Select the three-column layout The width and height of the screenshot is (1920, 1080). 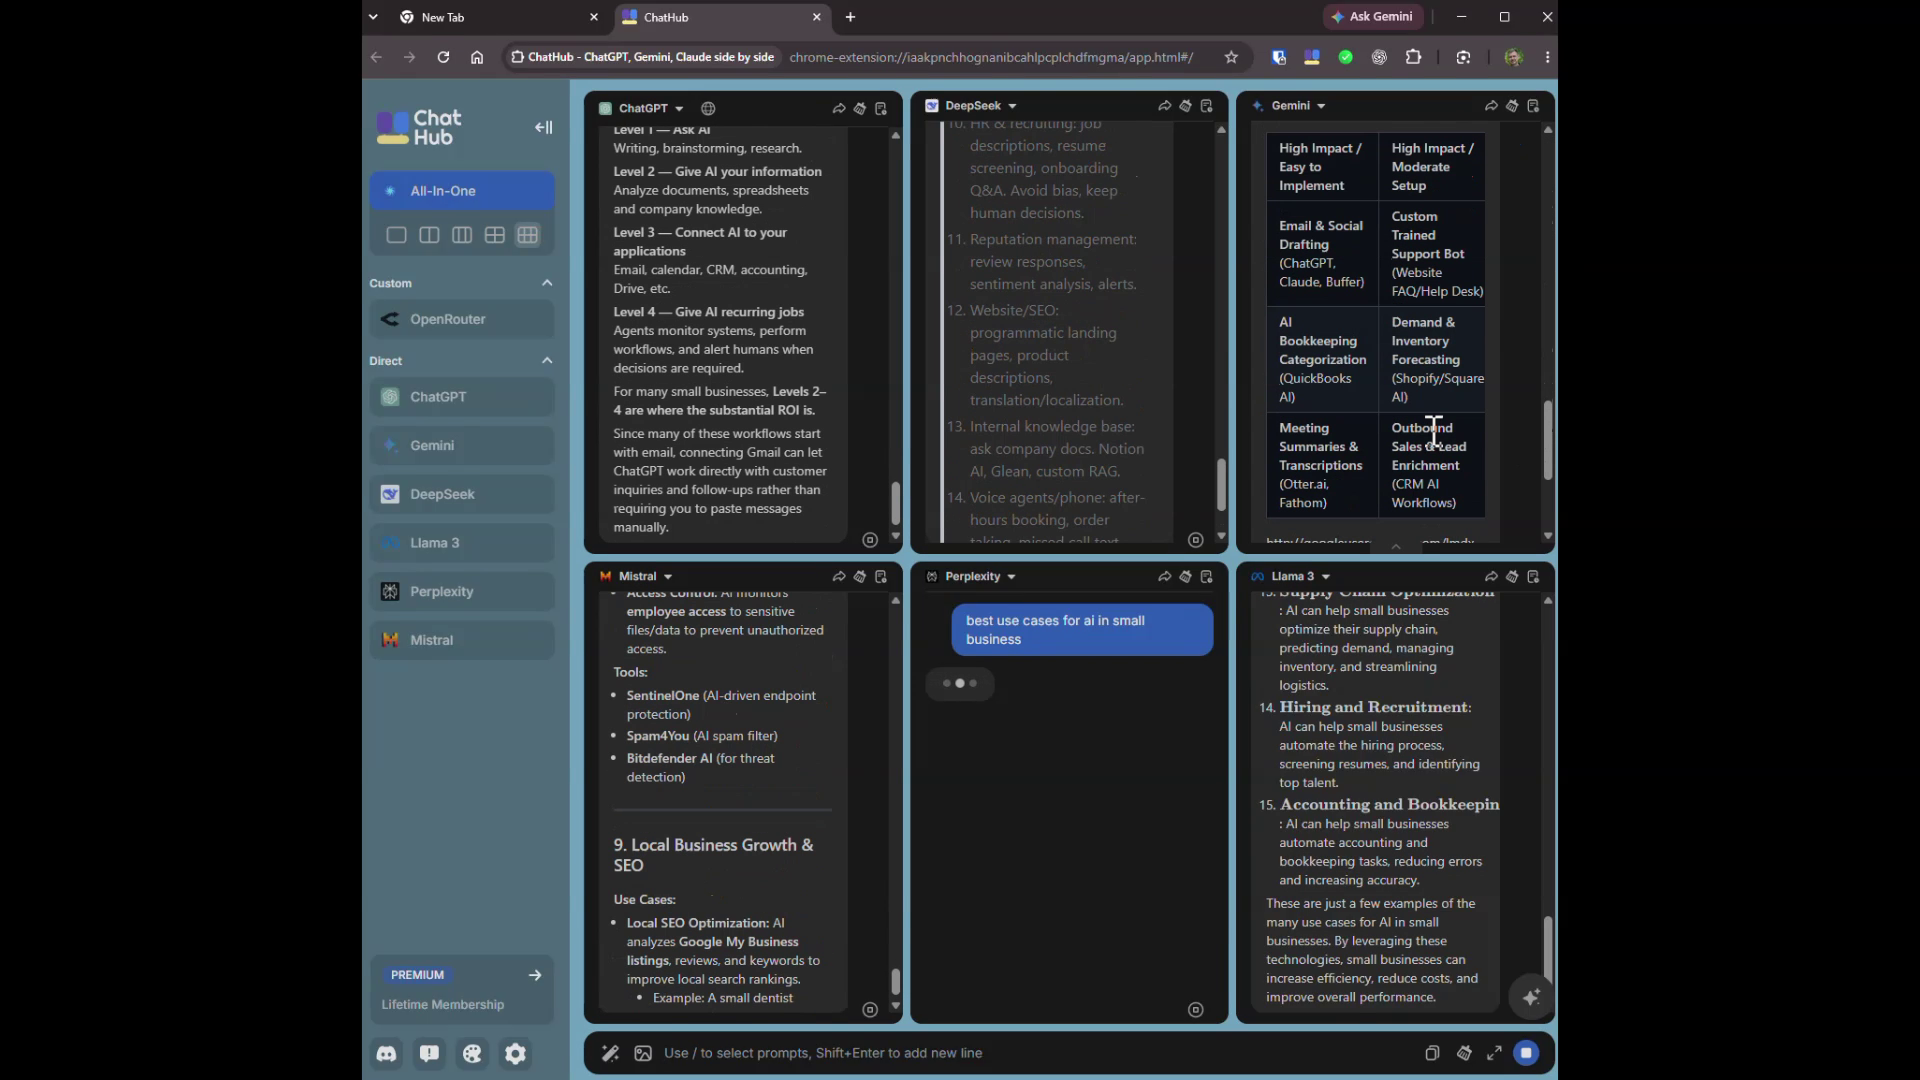(462, 235)
